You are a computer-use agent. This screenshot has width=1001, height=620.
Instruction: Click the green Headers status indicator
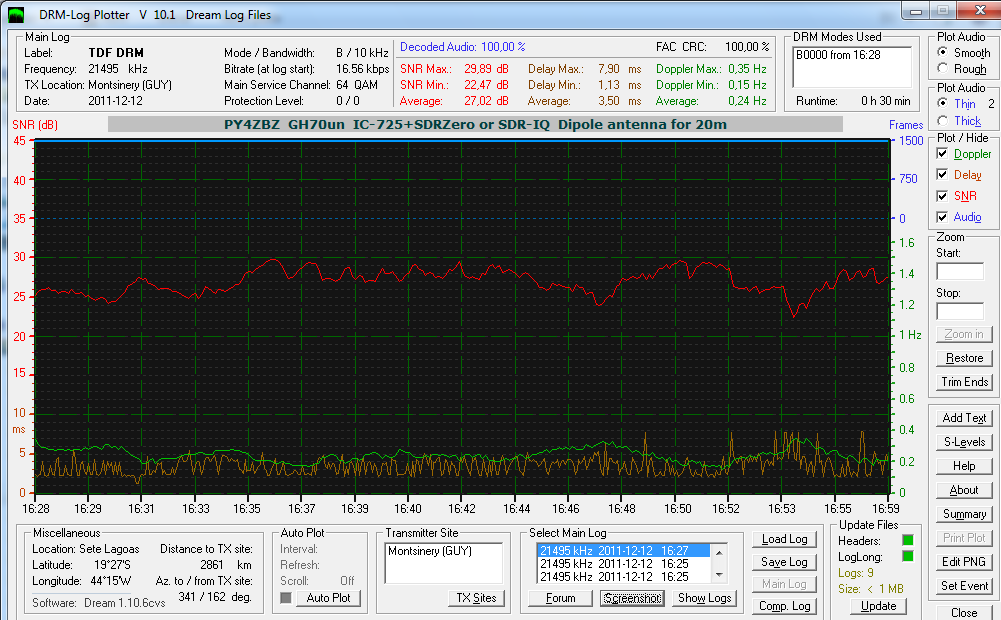point(907,540)
